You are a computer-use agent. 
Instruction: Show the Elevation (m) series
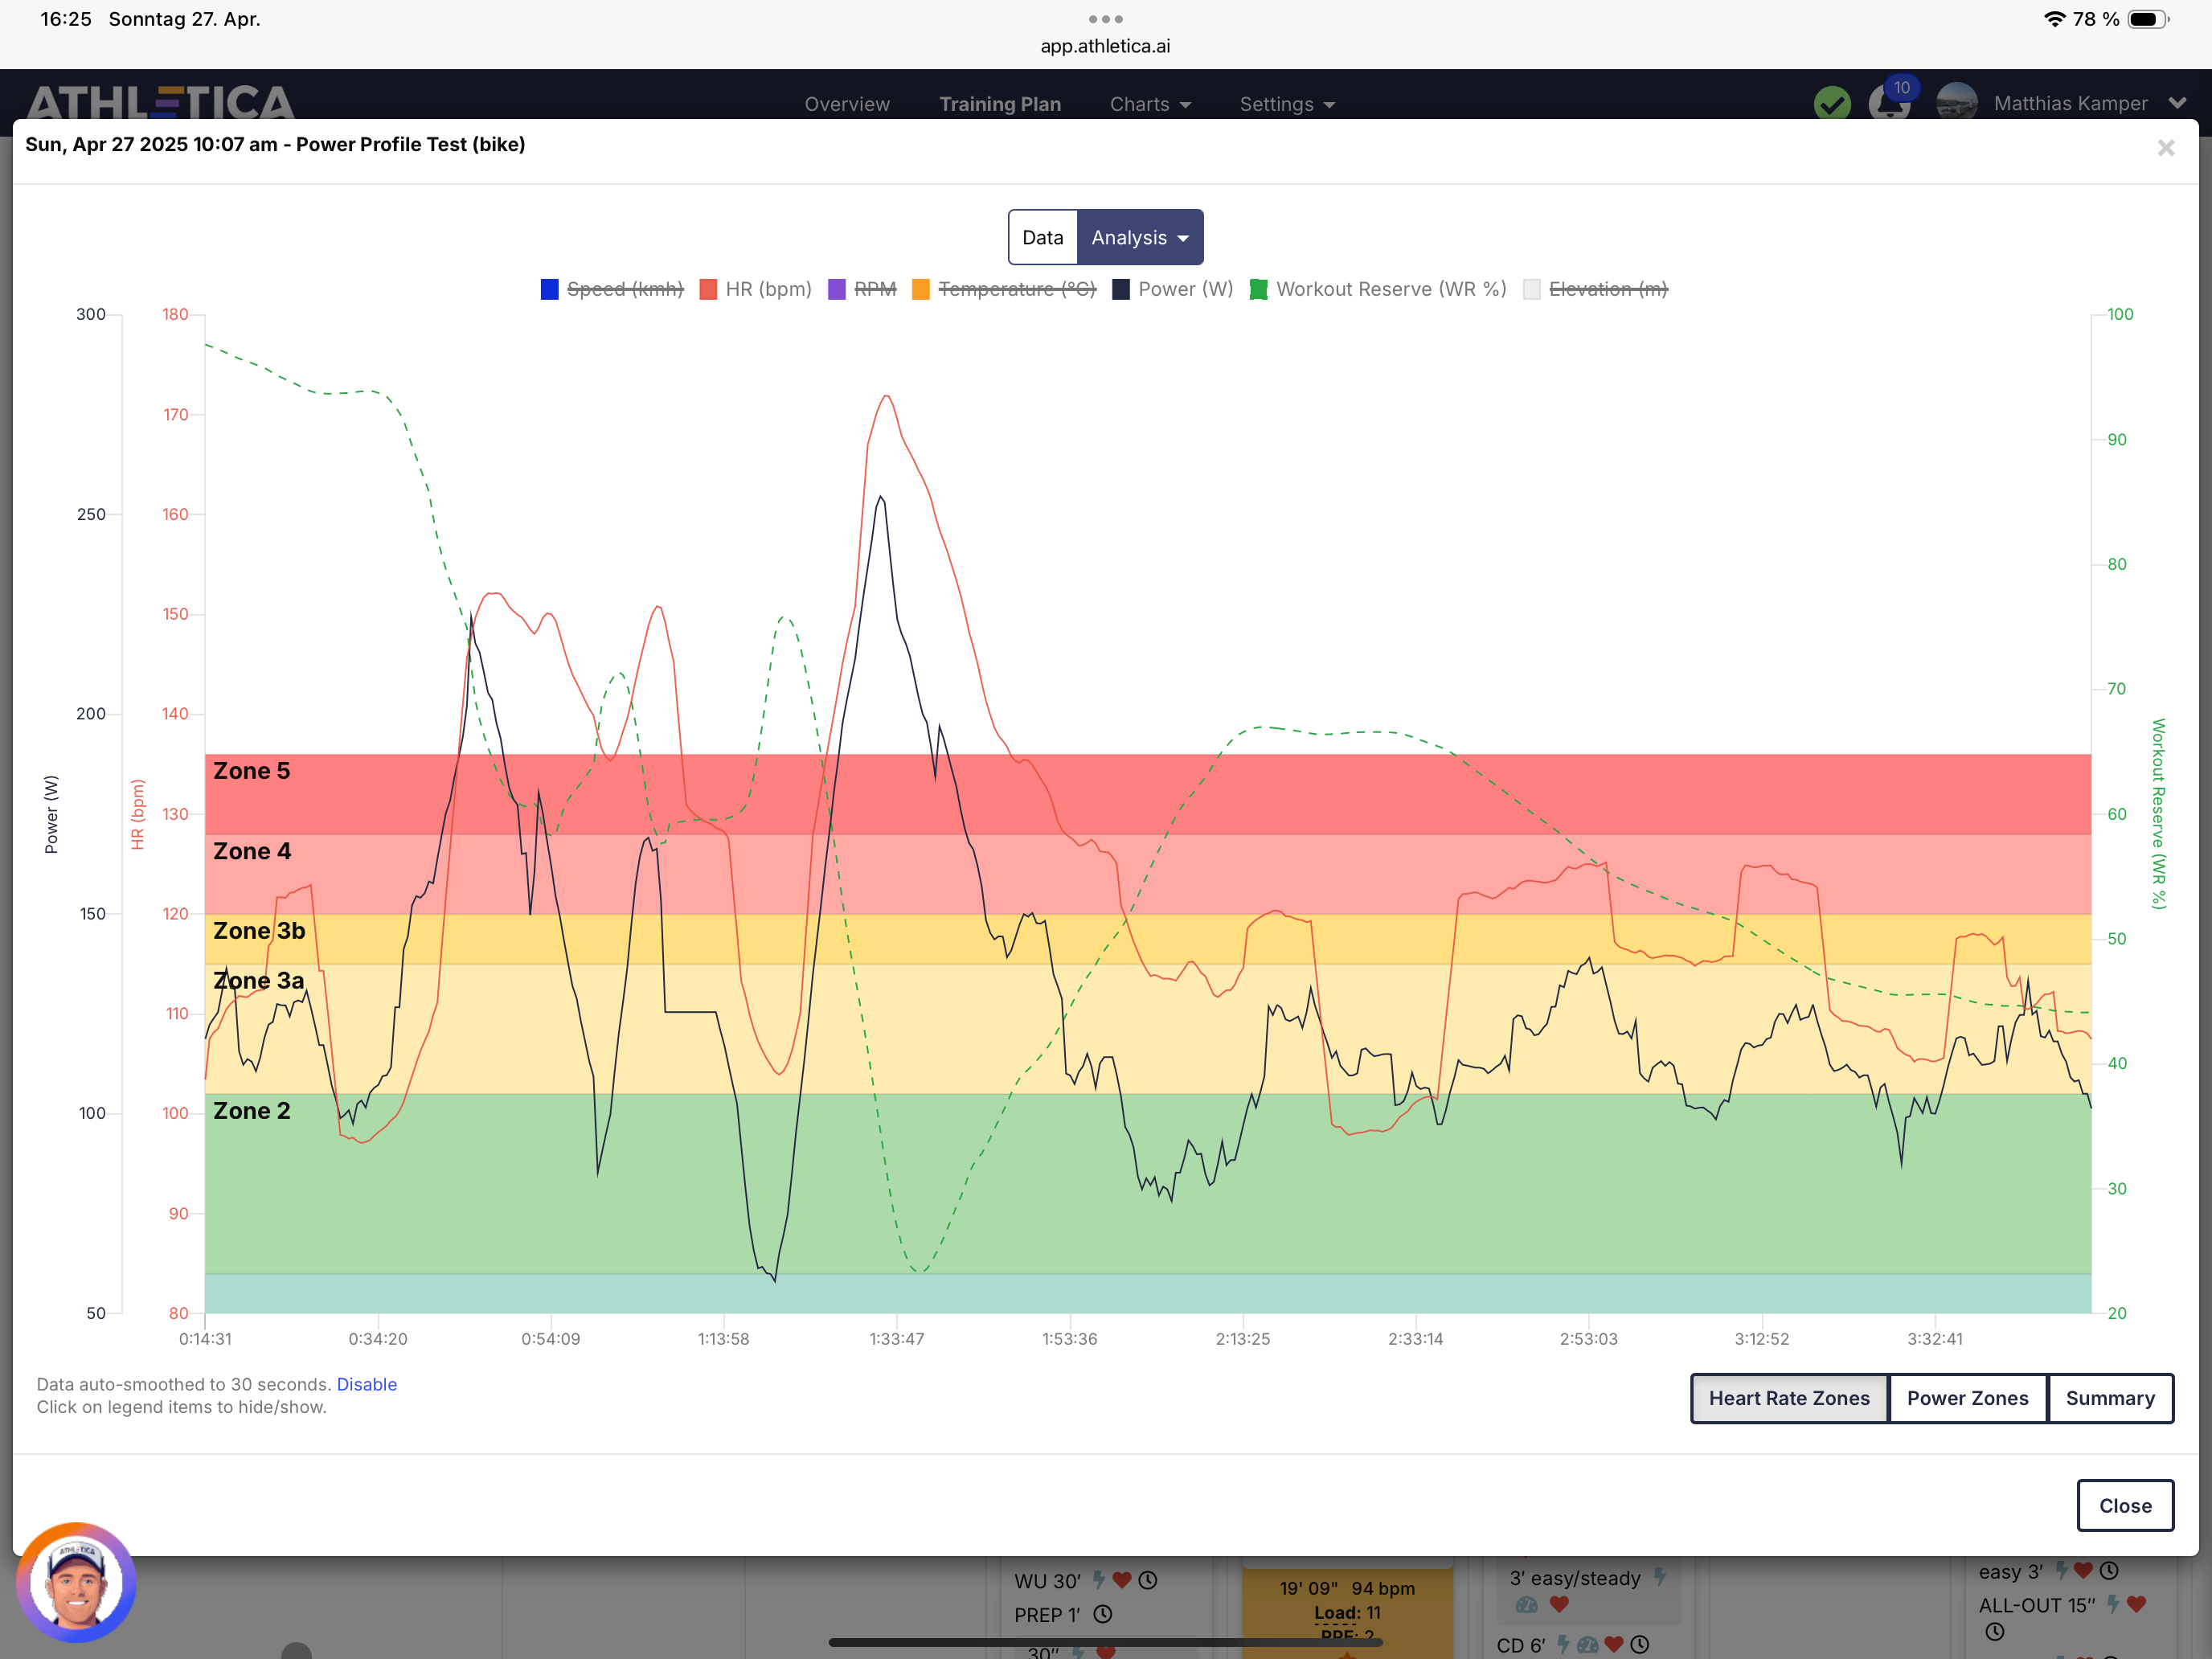pos(1607,289)
